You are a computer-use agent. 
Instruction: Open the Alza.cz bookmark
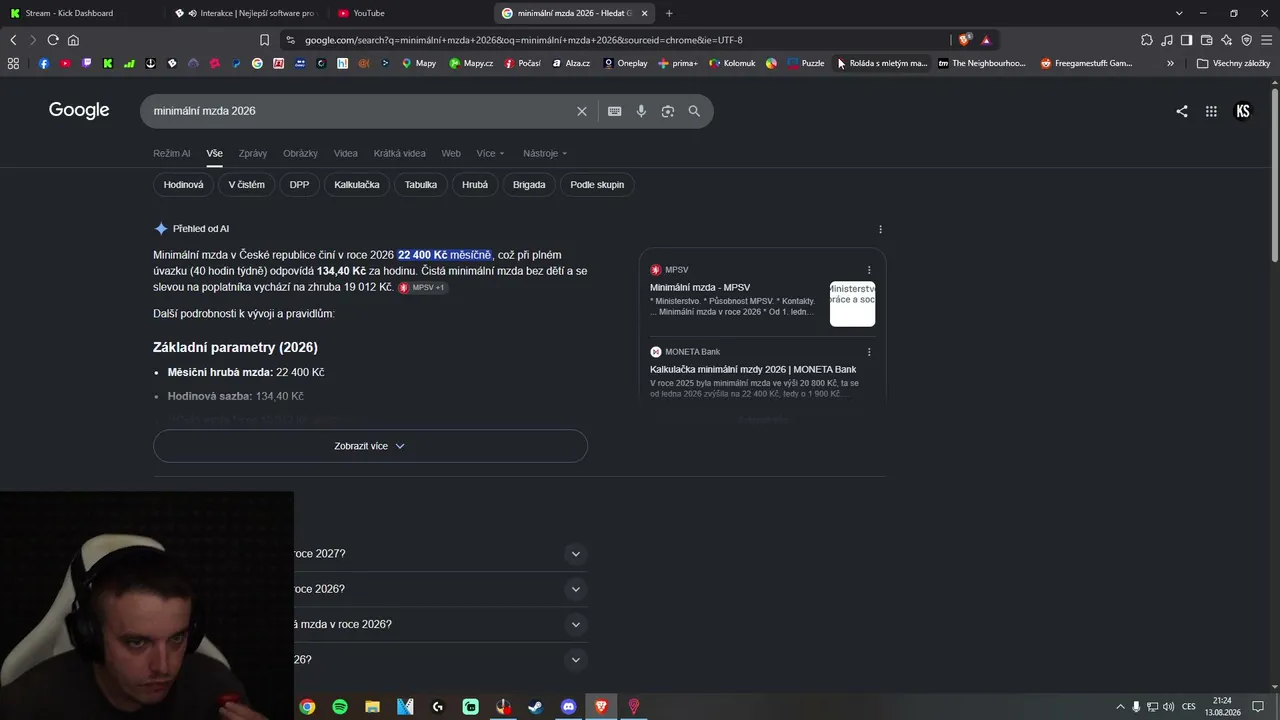click(x=571, y=63)
